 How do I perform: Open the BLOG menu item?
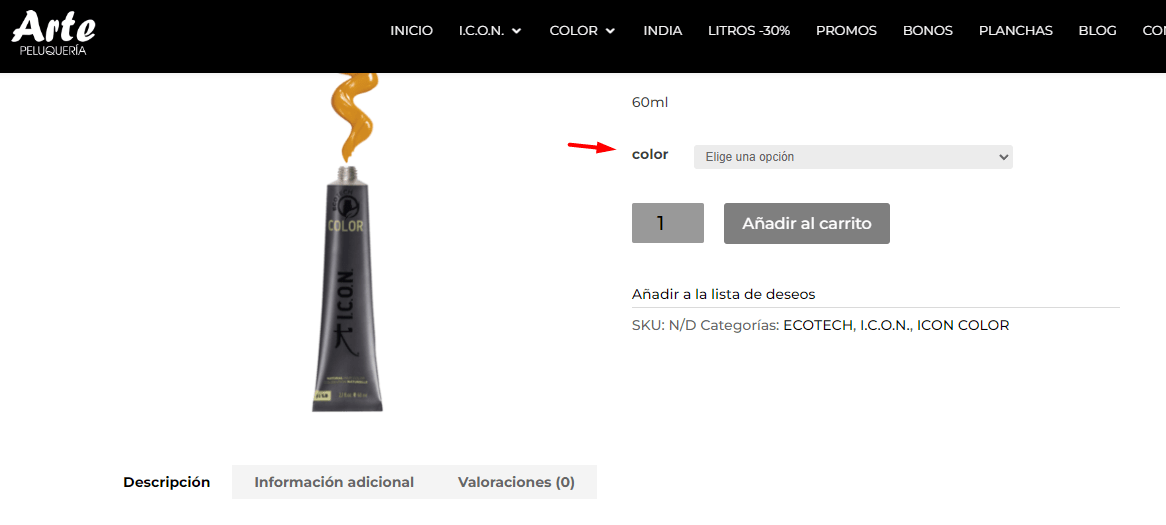click(1098, 30)
